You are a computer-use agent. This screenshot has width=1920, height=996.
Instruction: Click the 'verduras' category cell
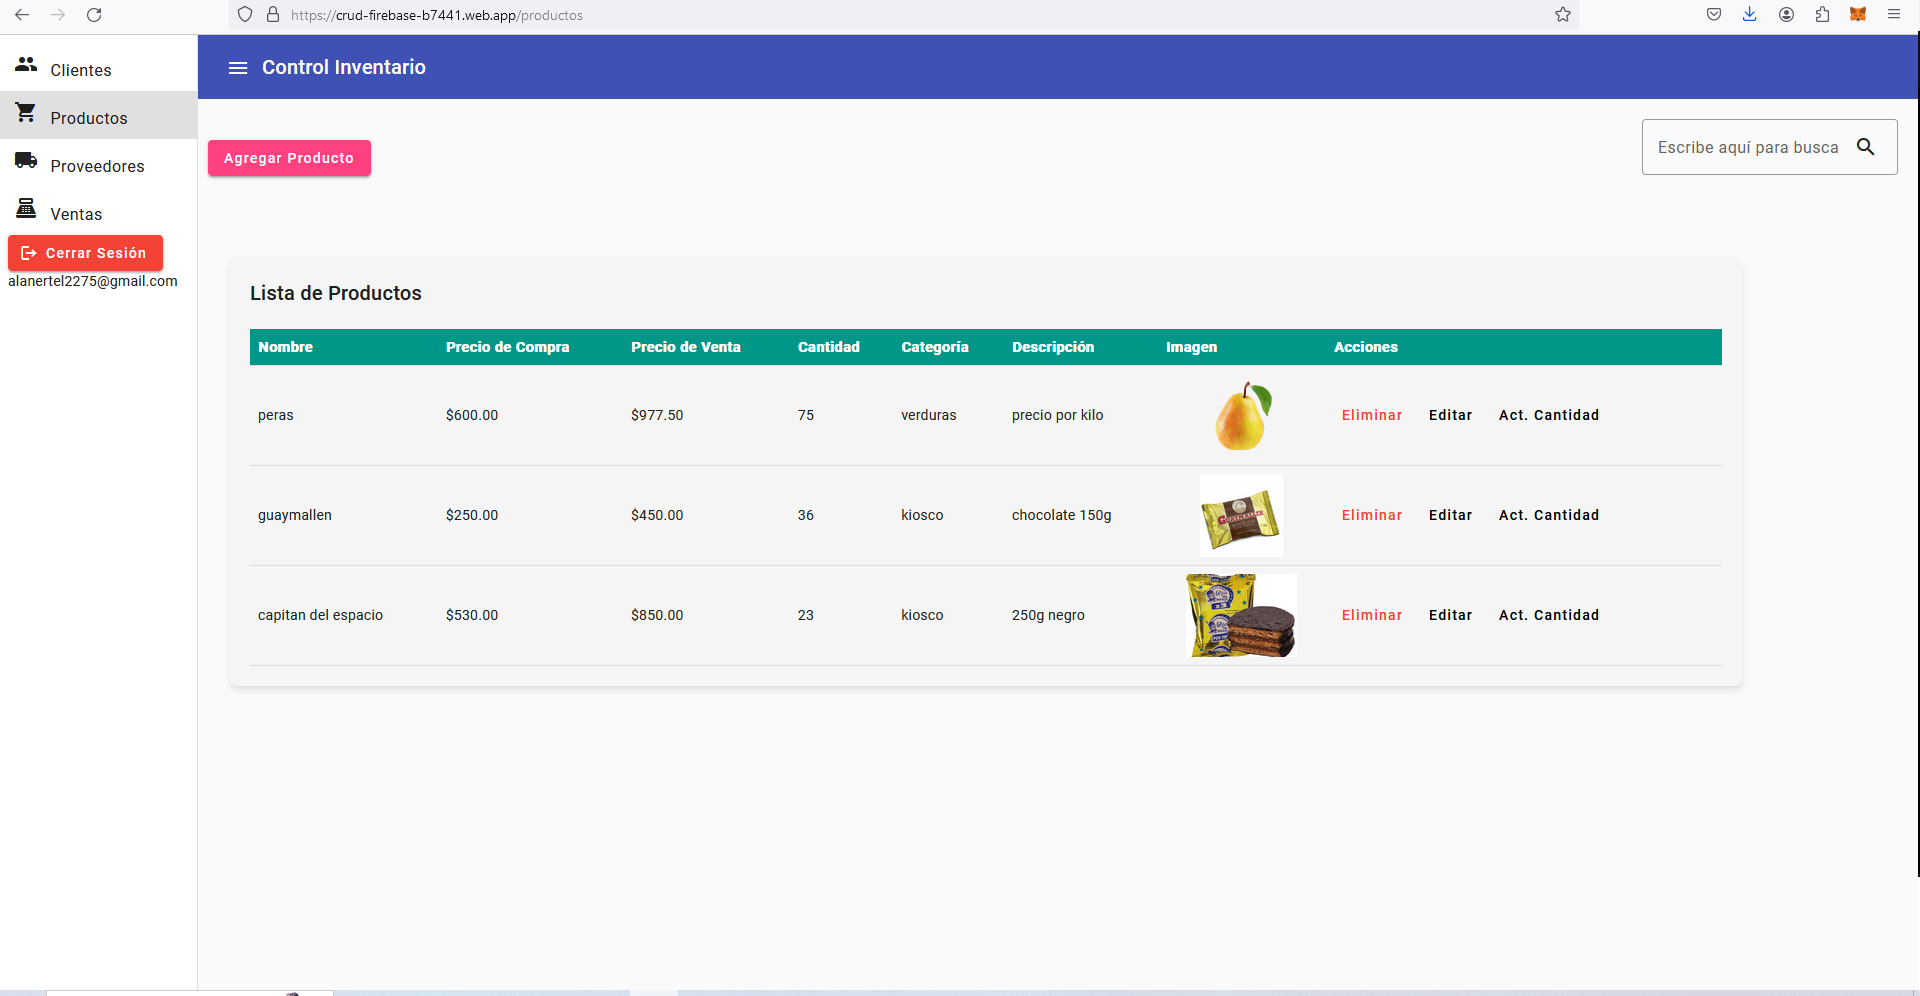(x=929, y=415)
